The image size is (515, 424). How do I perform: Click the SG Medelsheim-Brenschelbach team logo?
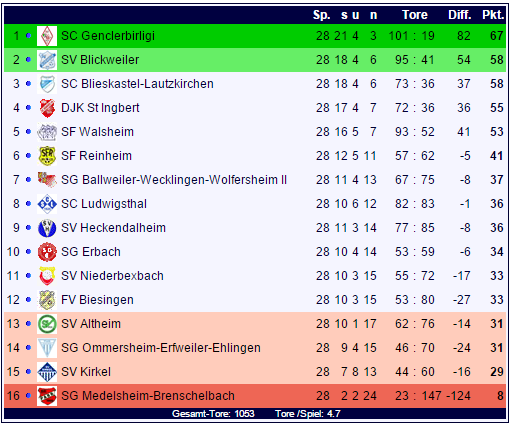coord(47,396)
